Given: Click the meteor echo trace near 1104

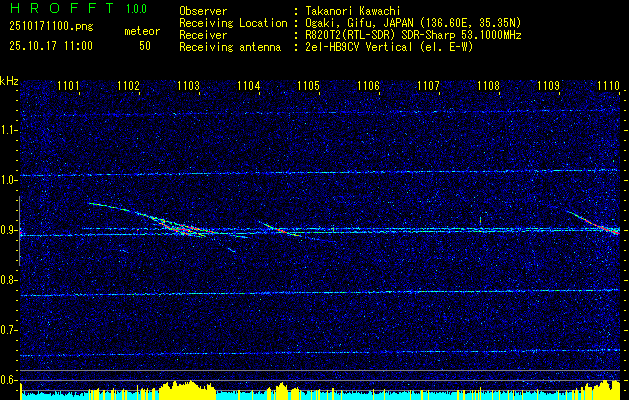Looking at the screenshot, I should pyautogui.click(x=280, y=229).
